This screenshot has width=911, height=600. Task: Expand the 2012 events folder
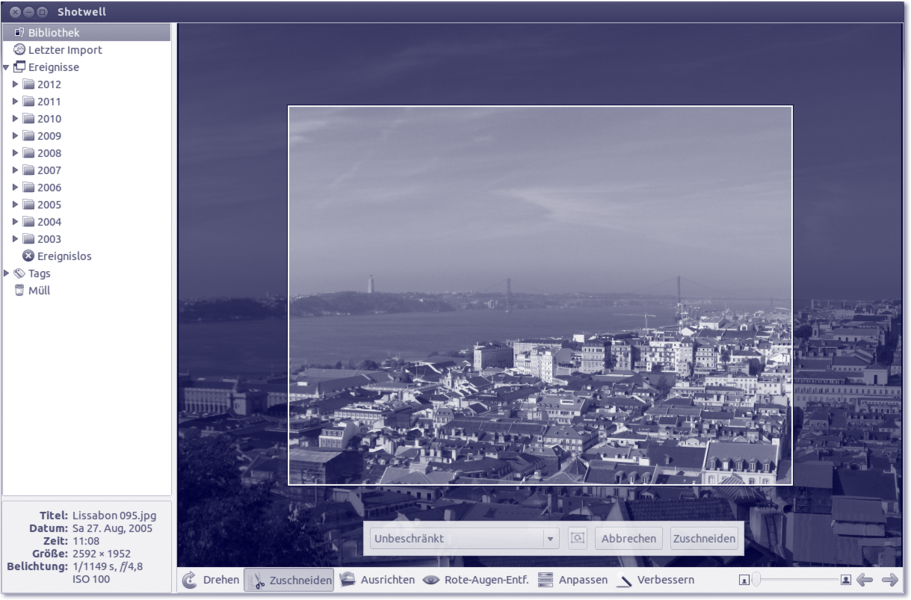pyautogui.click(x=16, y=85)
